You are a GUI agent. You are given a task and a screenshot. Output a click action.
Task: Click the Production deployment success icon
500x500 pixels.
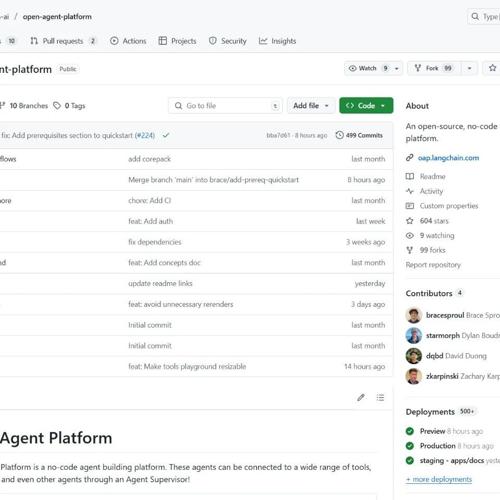click(410, 446)
